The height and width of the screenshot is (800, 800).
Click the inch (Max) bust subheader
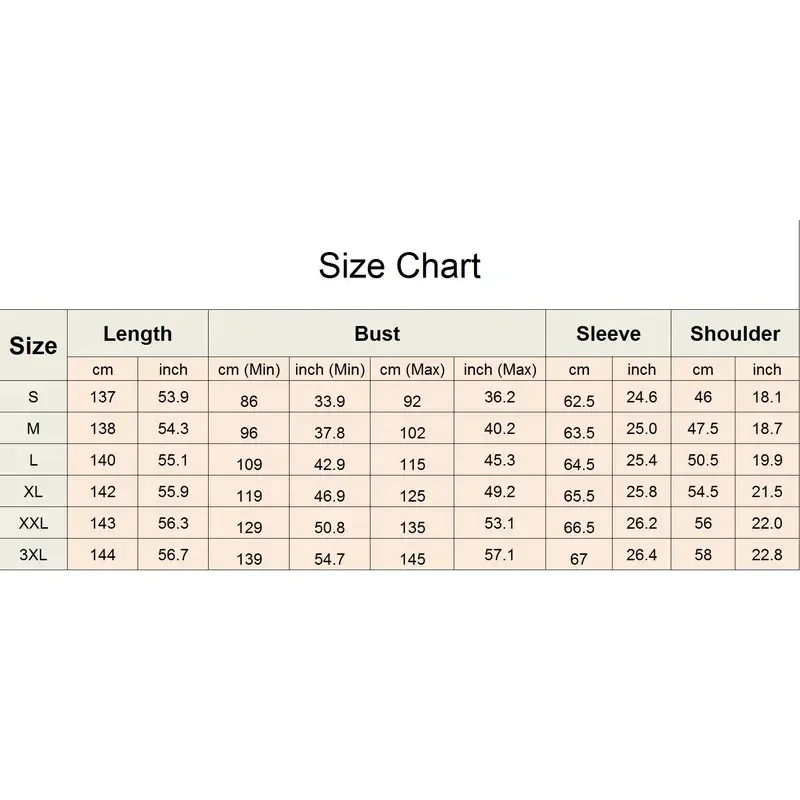[500, 369]
